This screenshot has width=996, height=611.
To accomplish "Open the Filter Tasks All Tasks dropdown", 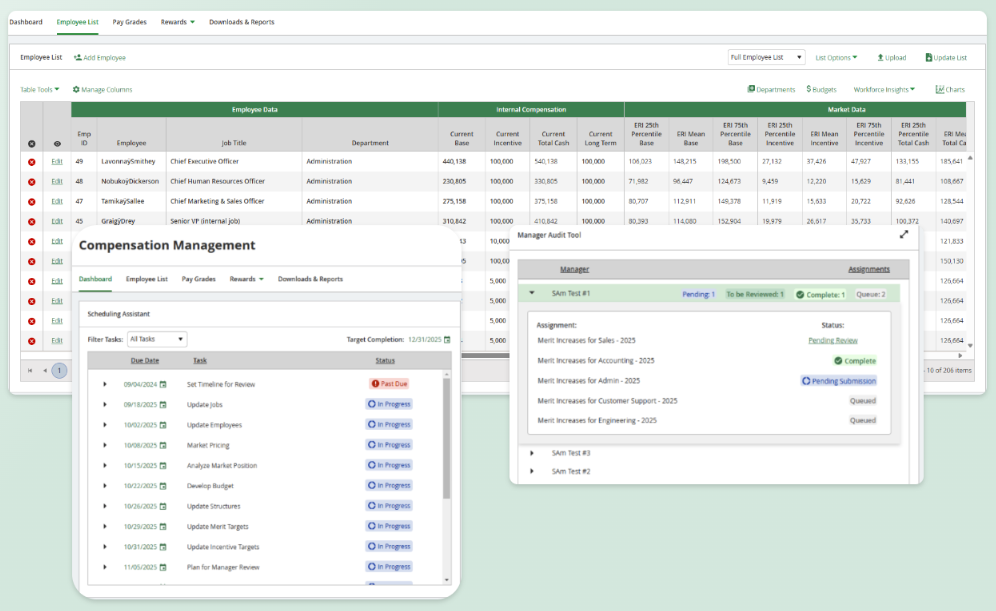I will click(156, 340).
